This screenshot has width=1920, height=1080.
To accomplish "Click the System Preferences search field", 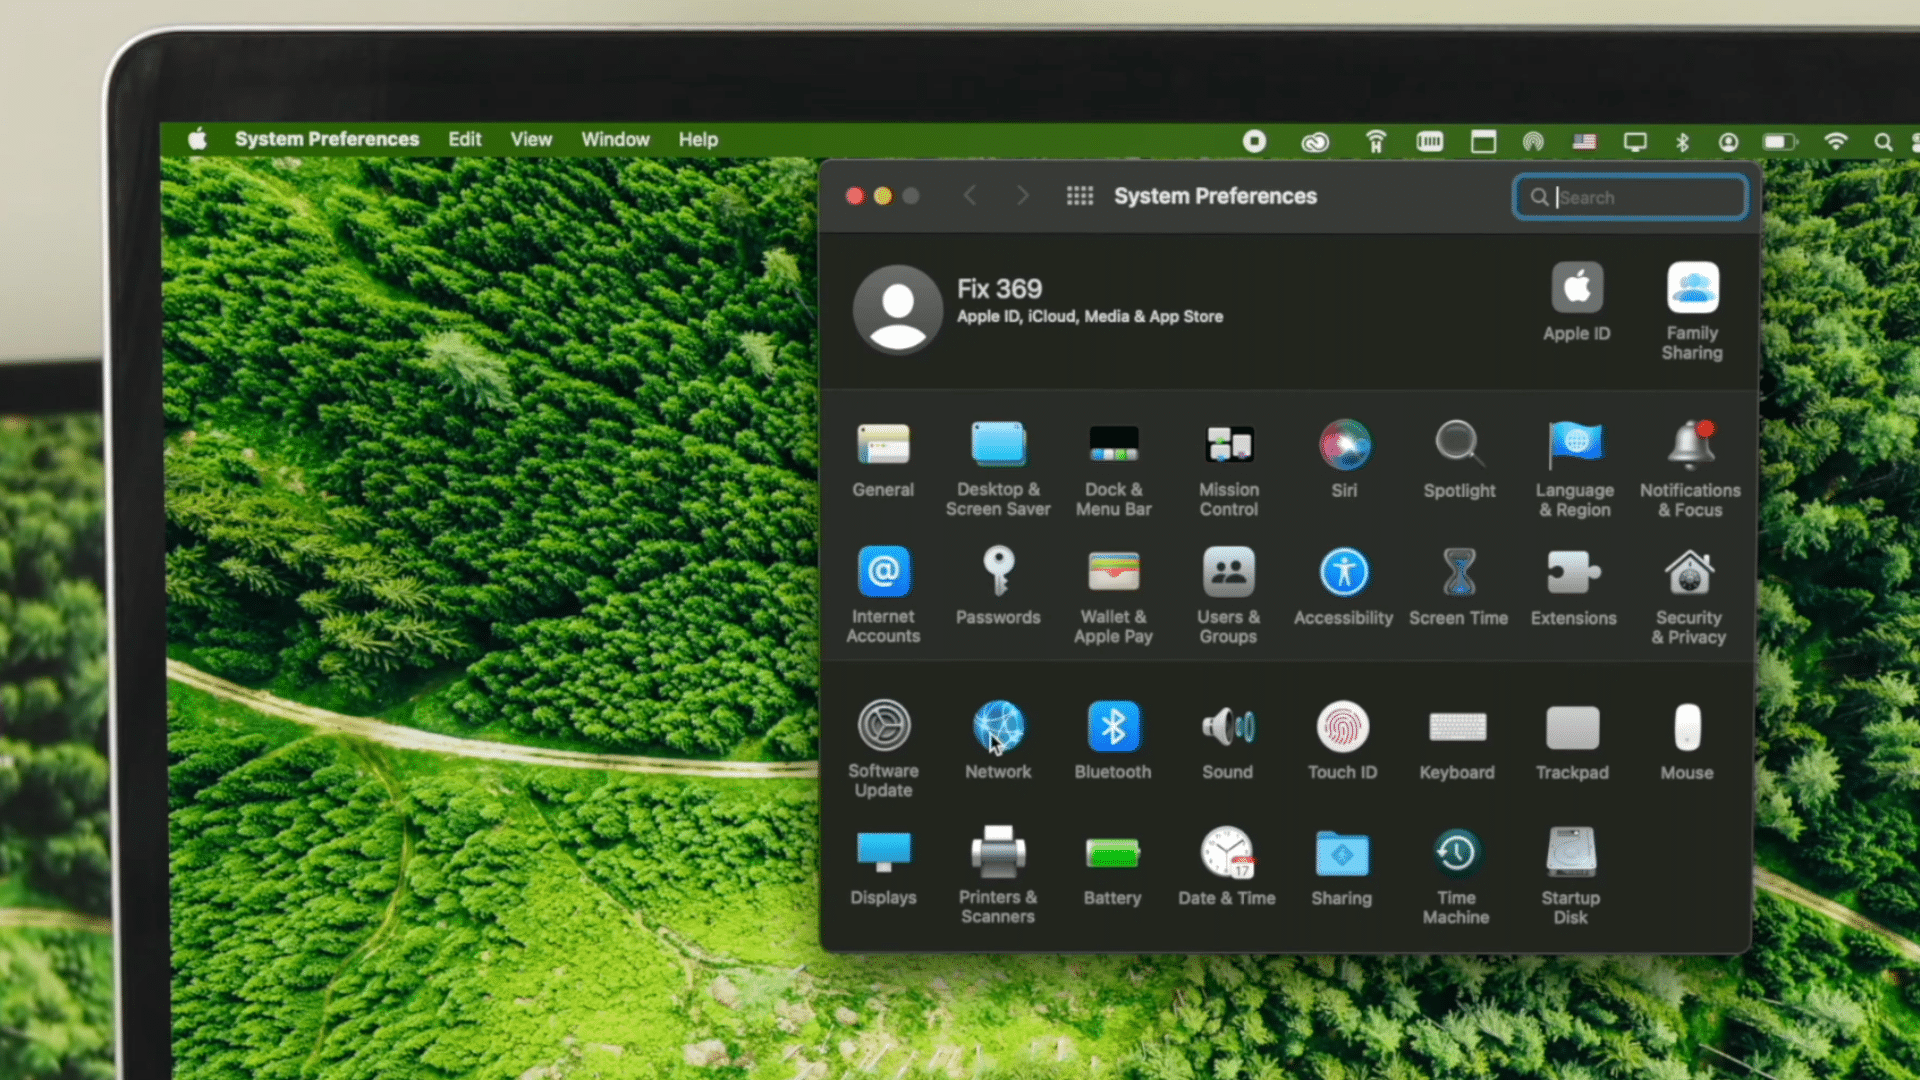I will point(1630,197).
